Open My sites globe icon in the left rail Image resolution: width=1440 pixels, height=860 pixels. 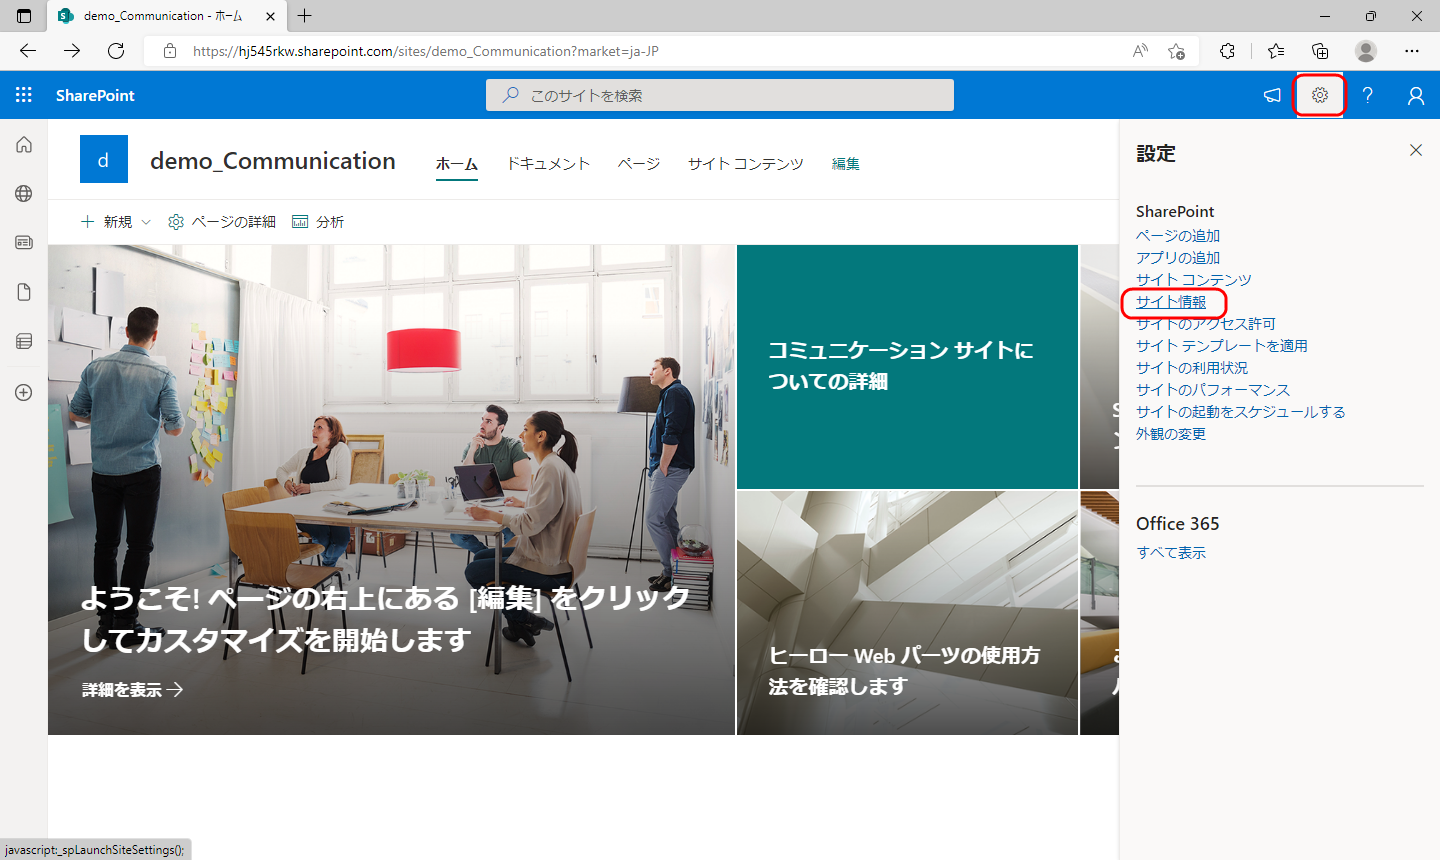pos(24,193)
